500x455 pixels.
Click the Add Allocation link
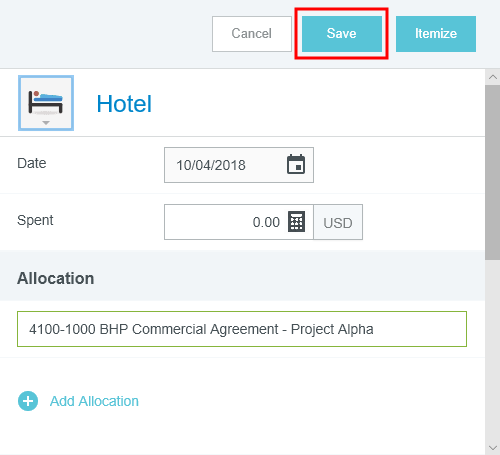(94, 401)
